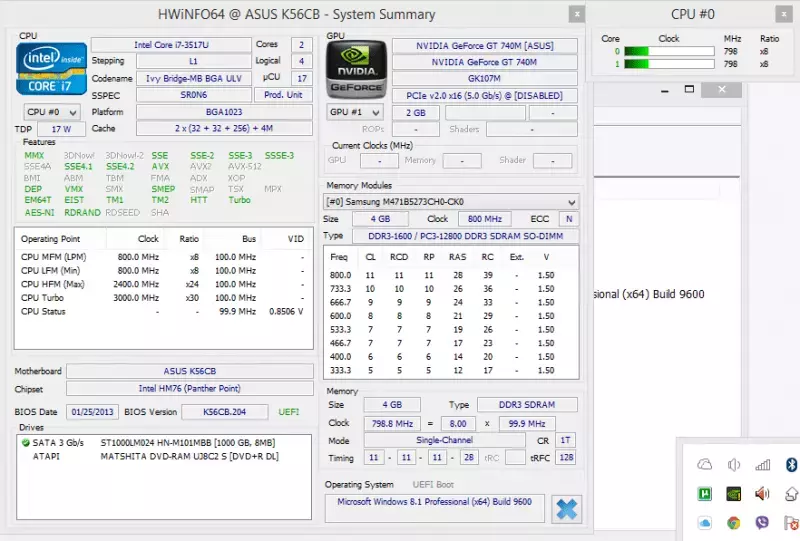This screenshot has width=800, height=541.
Task: Click the Bluetooth tray icon
Action: click(791, 464)
